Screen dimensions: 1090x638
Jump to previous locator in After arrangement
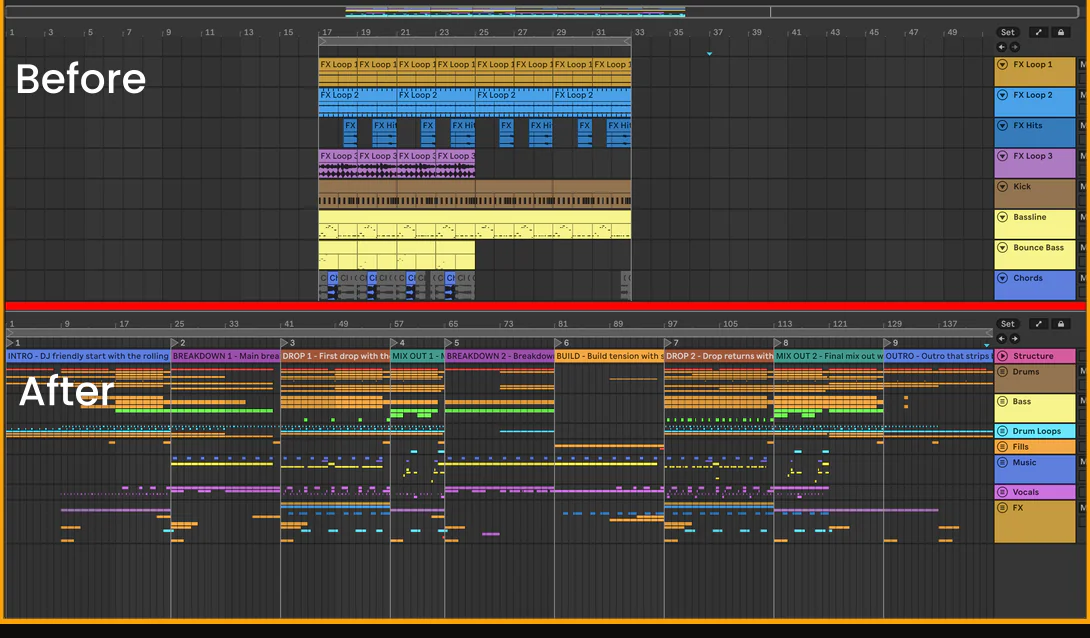[x=1002, y=338]
